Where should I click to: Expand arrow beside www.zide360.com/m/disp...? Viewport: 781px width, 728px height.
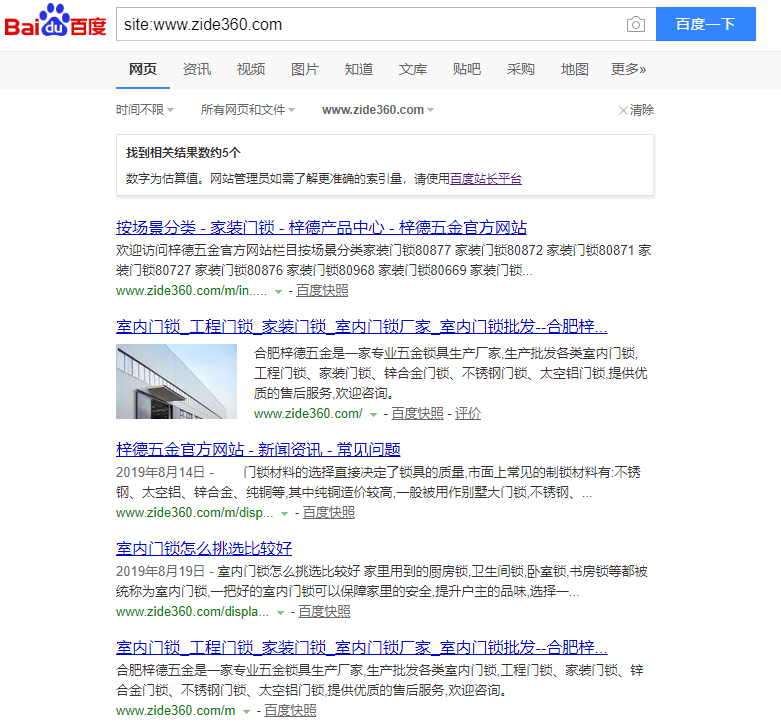pyautogui.click(x=284, y=514)
